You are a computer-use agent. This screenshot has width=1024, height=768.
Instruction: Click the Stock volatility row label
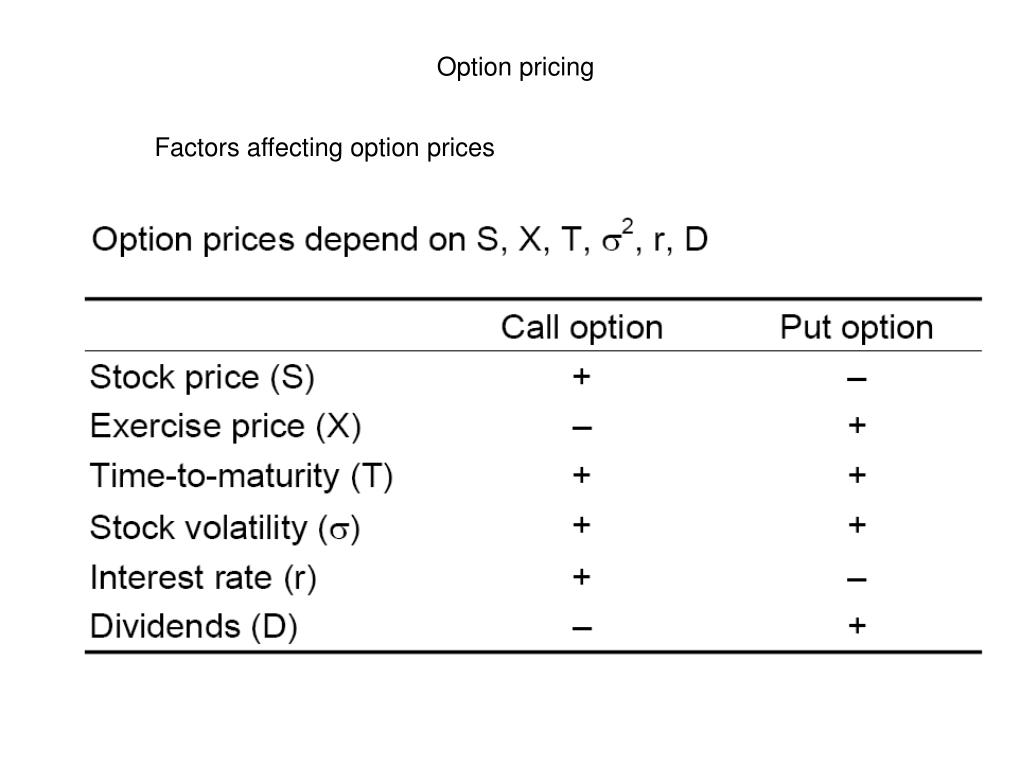coord(225,528)
